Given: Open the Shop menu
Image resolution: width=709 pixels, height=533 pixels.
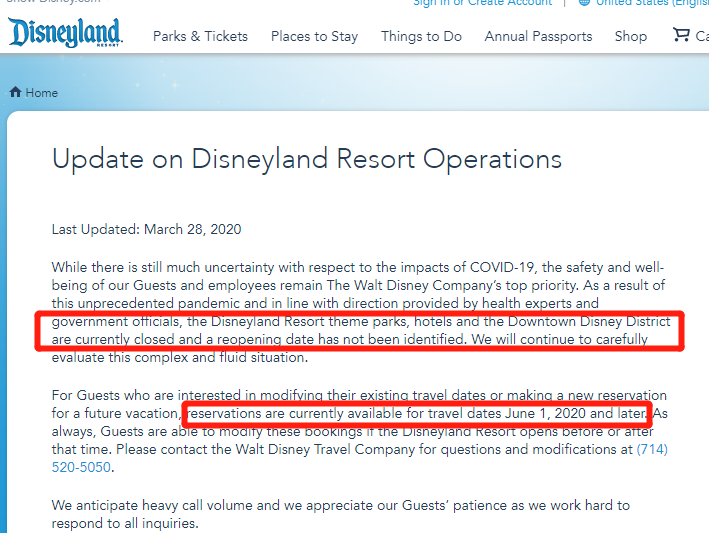Looking at the screenshot, I should click(630, 36).
